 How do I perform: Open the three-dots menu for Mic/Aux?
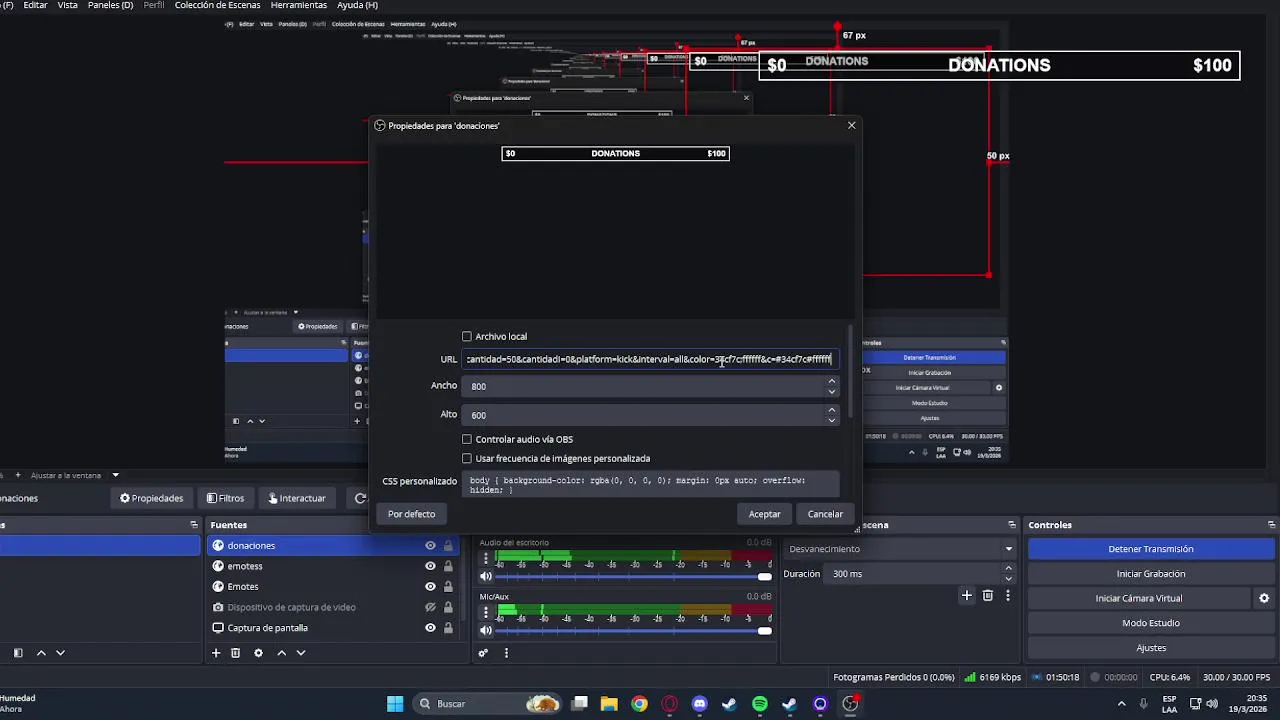point(486,612)
